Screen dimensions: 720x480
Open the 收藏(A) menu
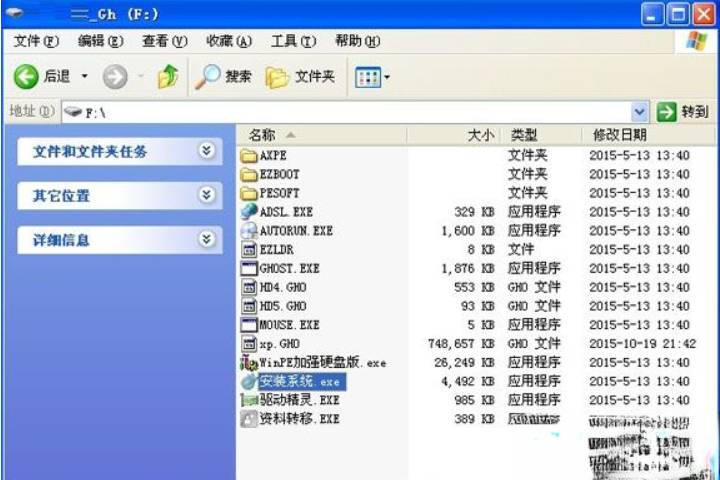pyautogui.click(x=229, y=41)
